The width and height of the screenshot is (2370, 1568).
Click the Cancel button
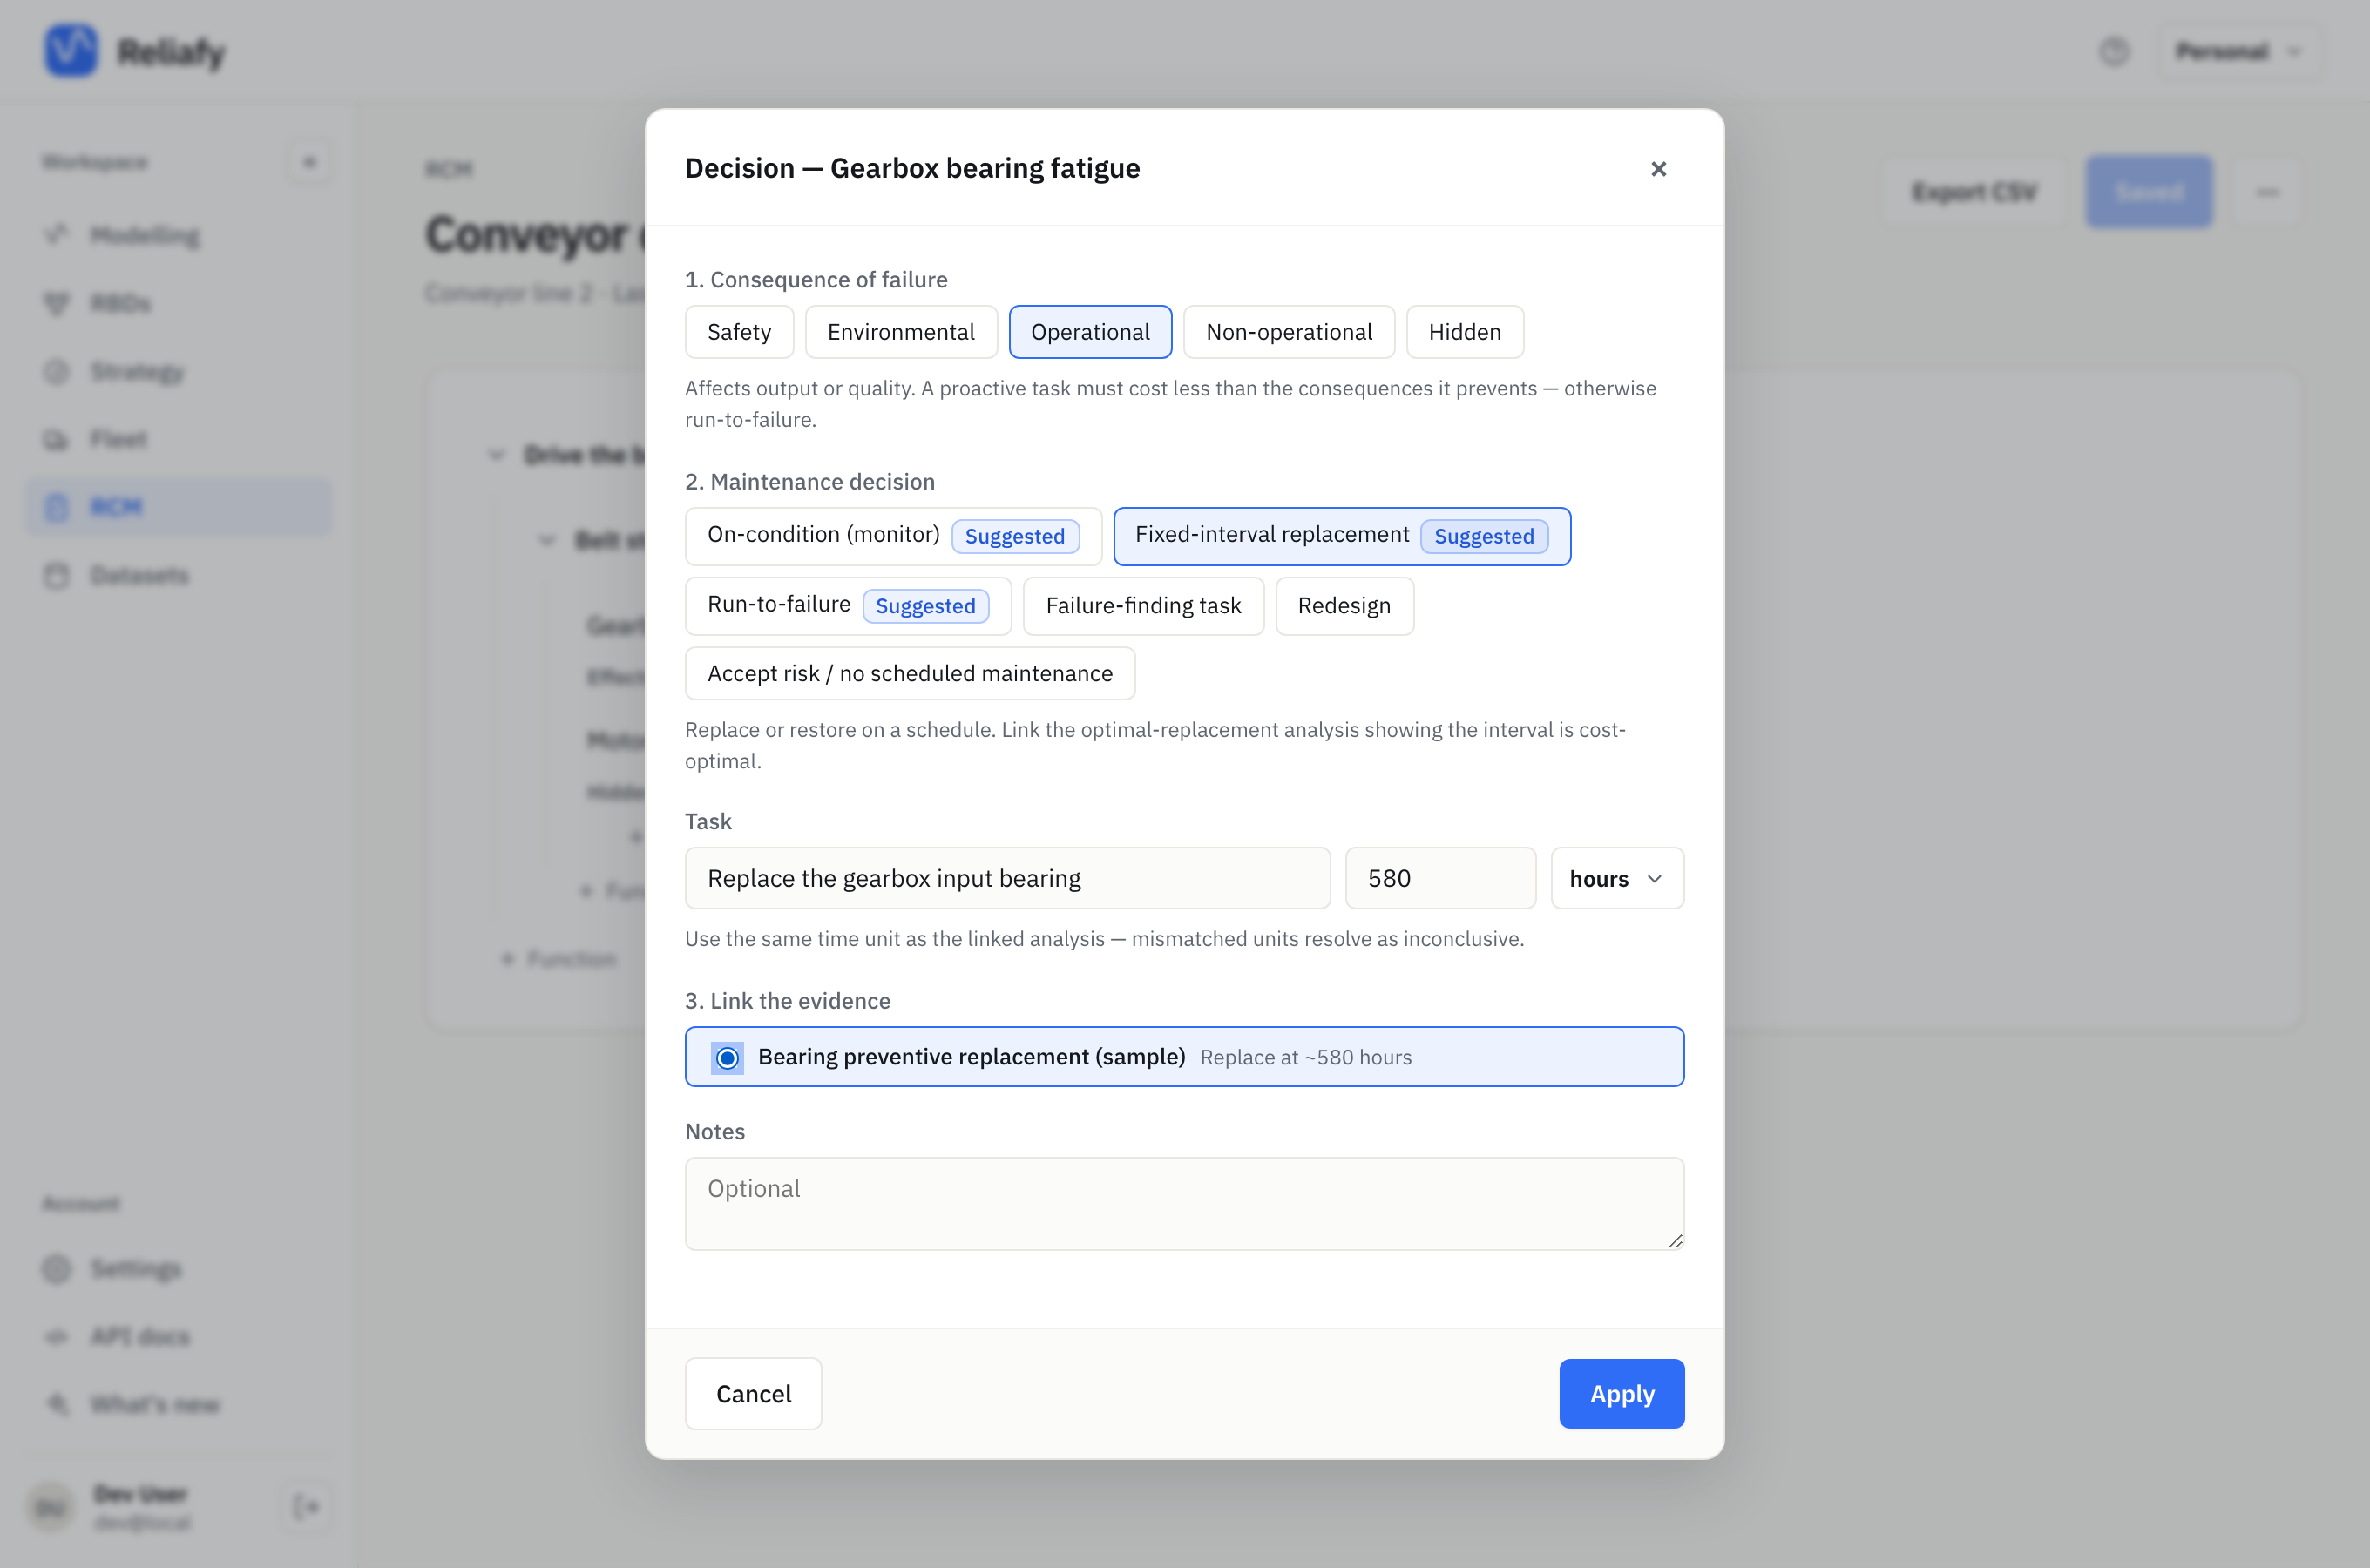pyautogui.click(x=753, y=1393)
